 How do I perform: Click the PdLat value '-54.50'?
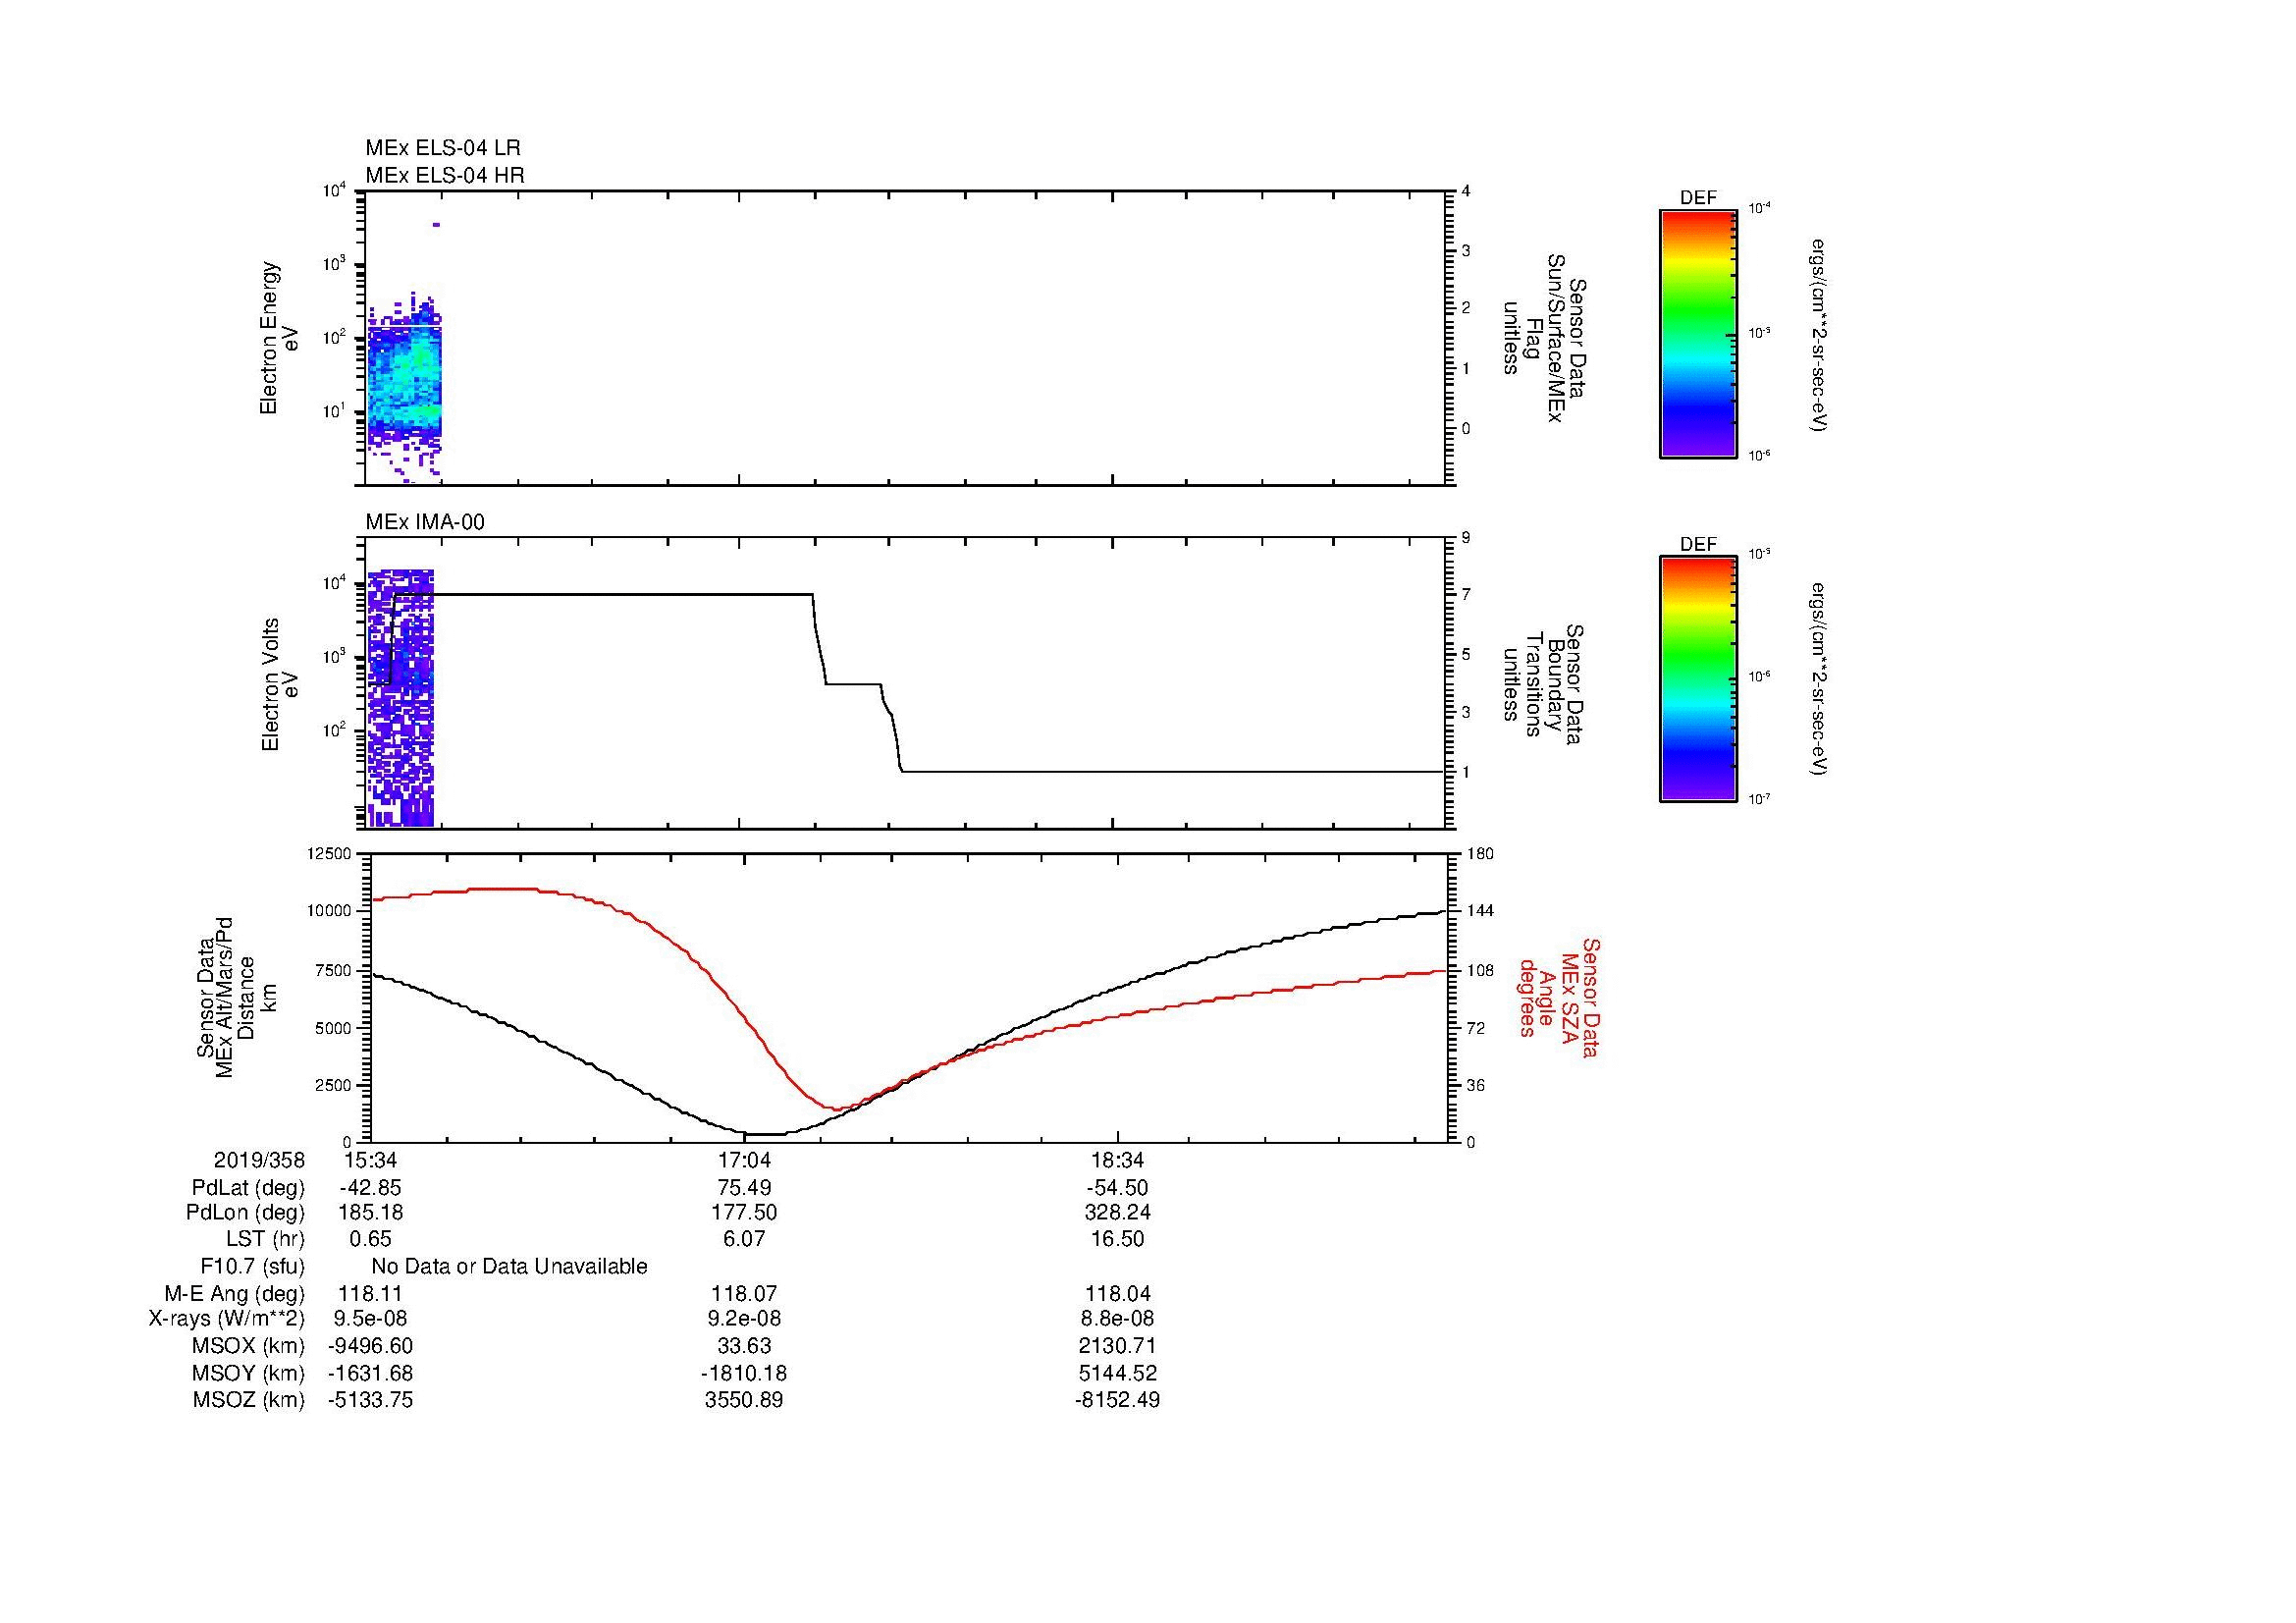1117,1188
